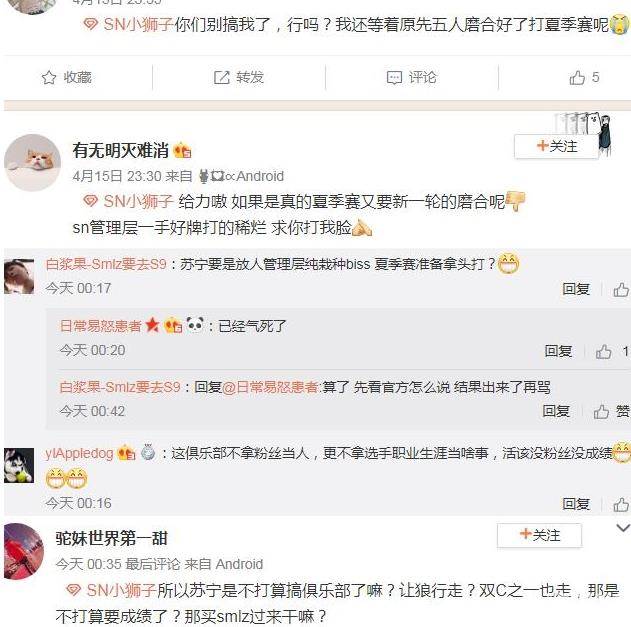Like 白浆果-Smlz要去S9's comment at 00:17
The height and width of the screenshot is (627, 631).
click(x=621, y=289)
